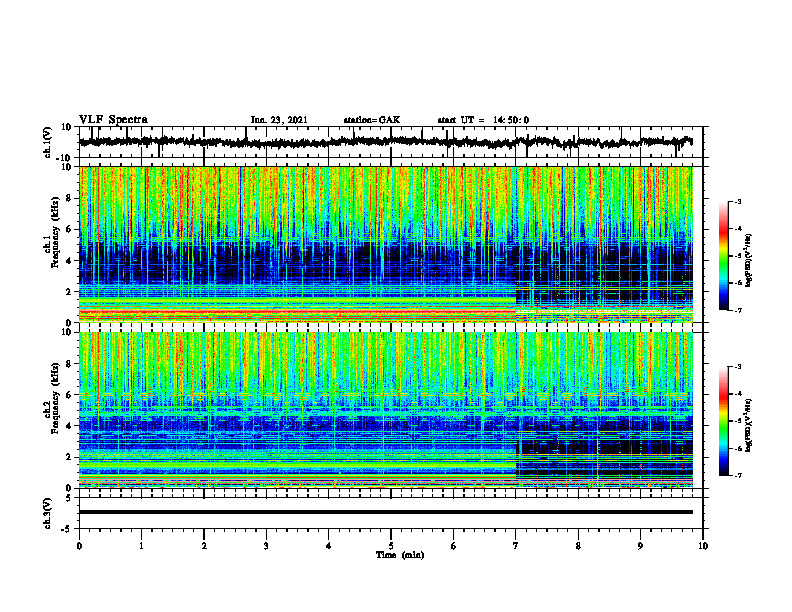This screenshot has width=792, height=612.
Task: Select the date text "Jan. 23, 2021"
Action: pyautogui.click(x=279, y=120)
